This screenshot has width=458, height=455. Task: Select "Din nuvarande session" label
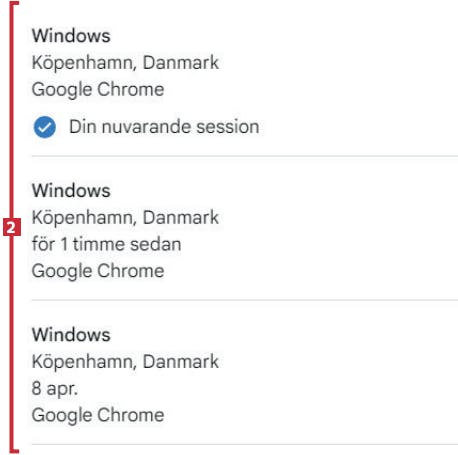pos(164,127)
